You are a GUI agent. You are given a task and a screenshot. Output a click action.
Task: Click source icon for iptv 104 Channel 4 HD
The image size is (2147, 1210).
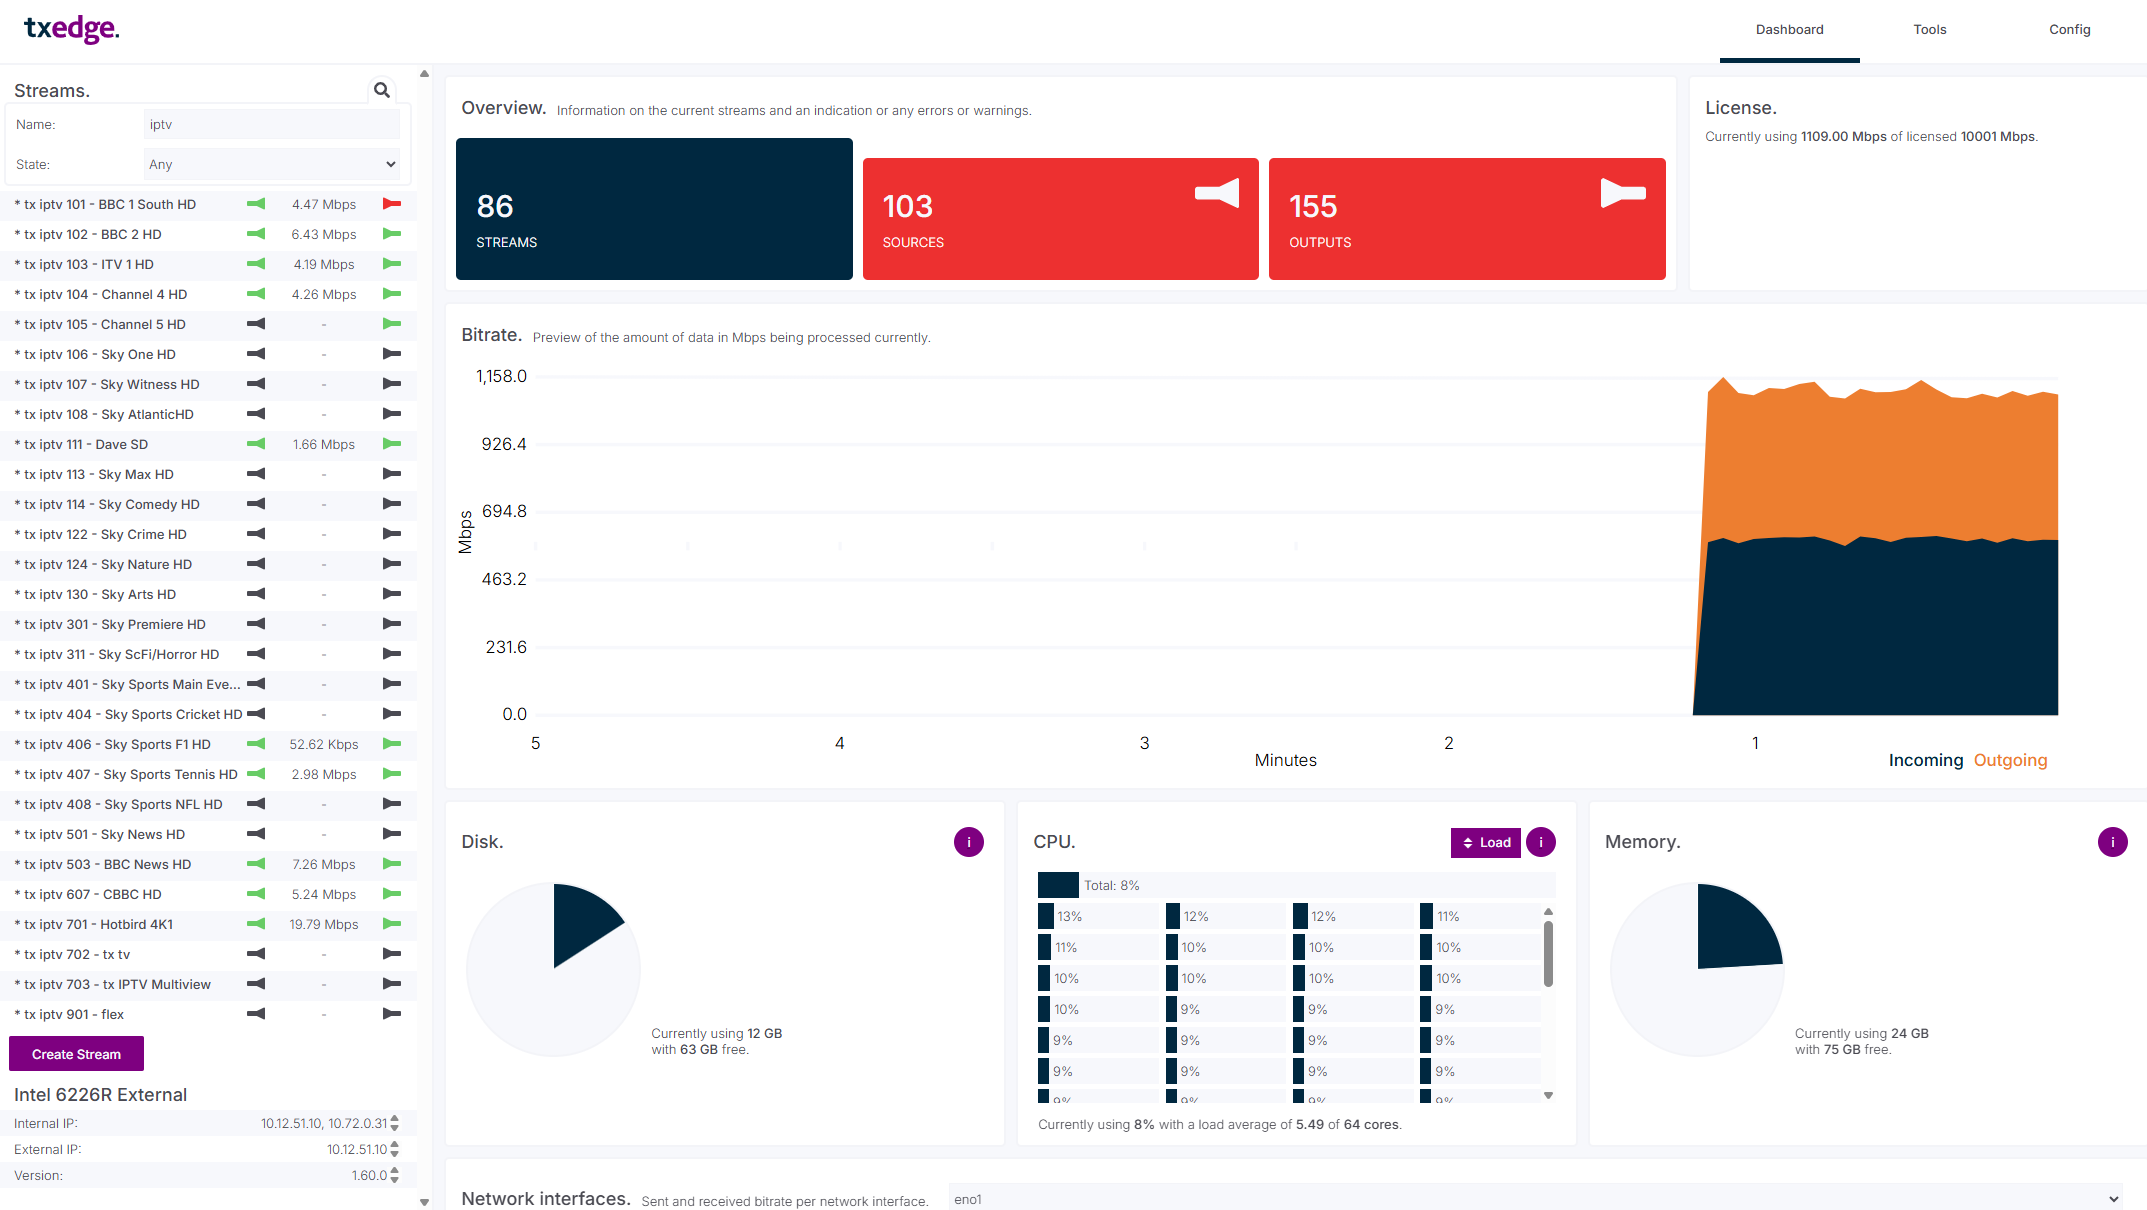[x=256, y=294]
